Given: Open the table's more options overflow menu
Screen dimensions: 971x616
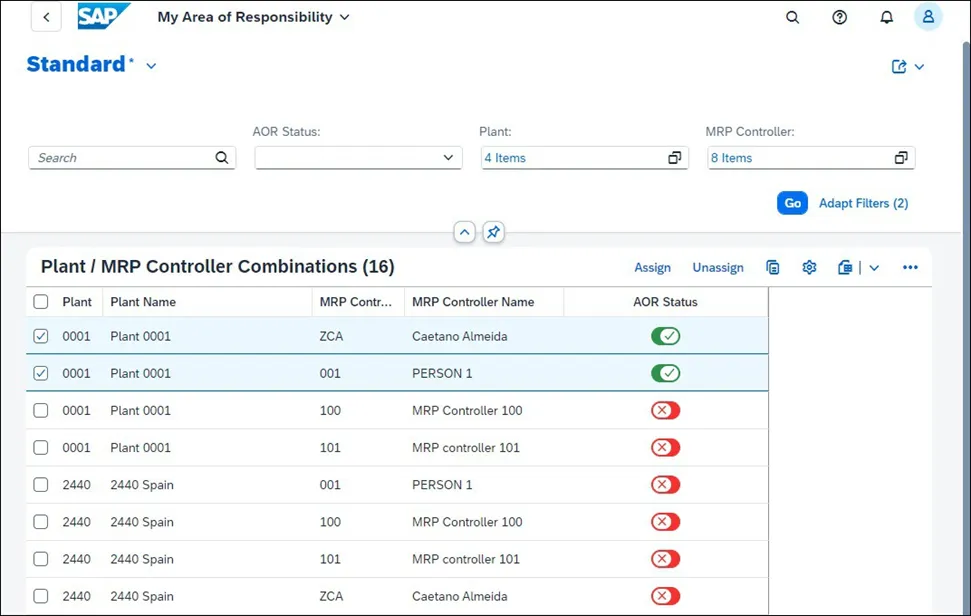Looking at the screenshot, I should [910, 267].
